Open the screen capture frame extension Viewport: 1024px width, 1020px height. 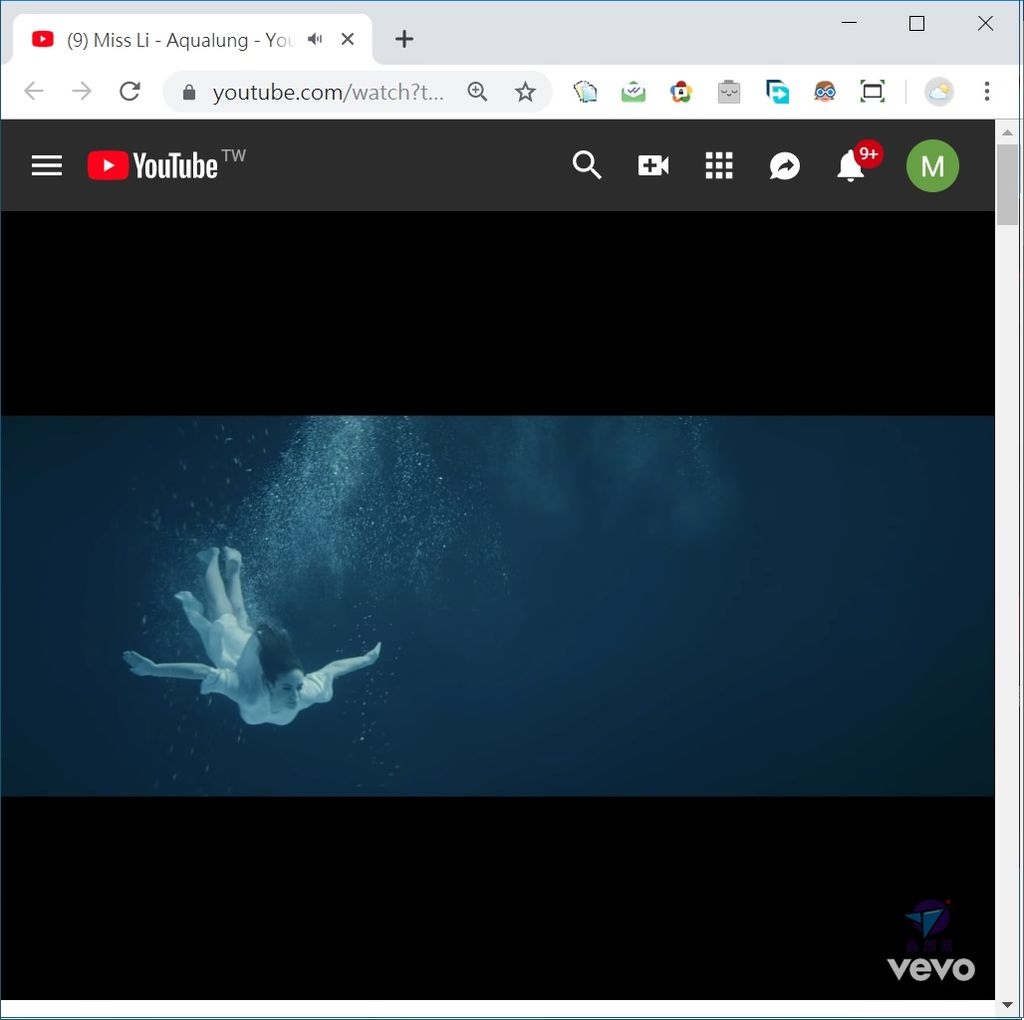pos(872,91)
